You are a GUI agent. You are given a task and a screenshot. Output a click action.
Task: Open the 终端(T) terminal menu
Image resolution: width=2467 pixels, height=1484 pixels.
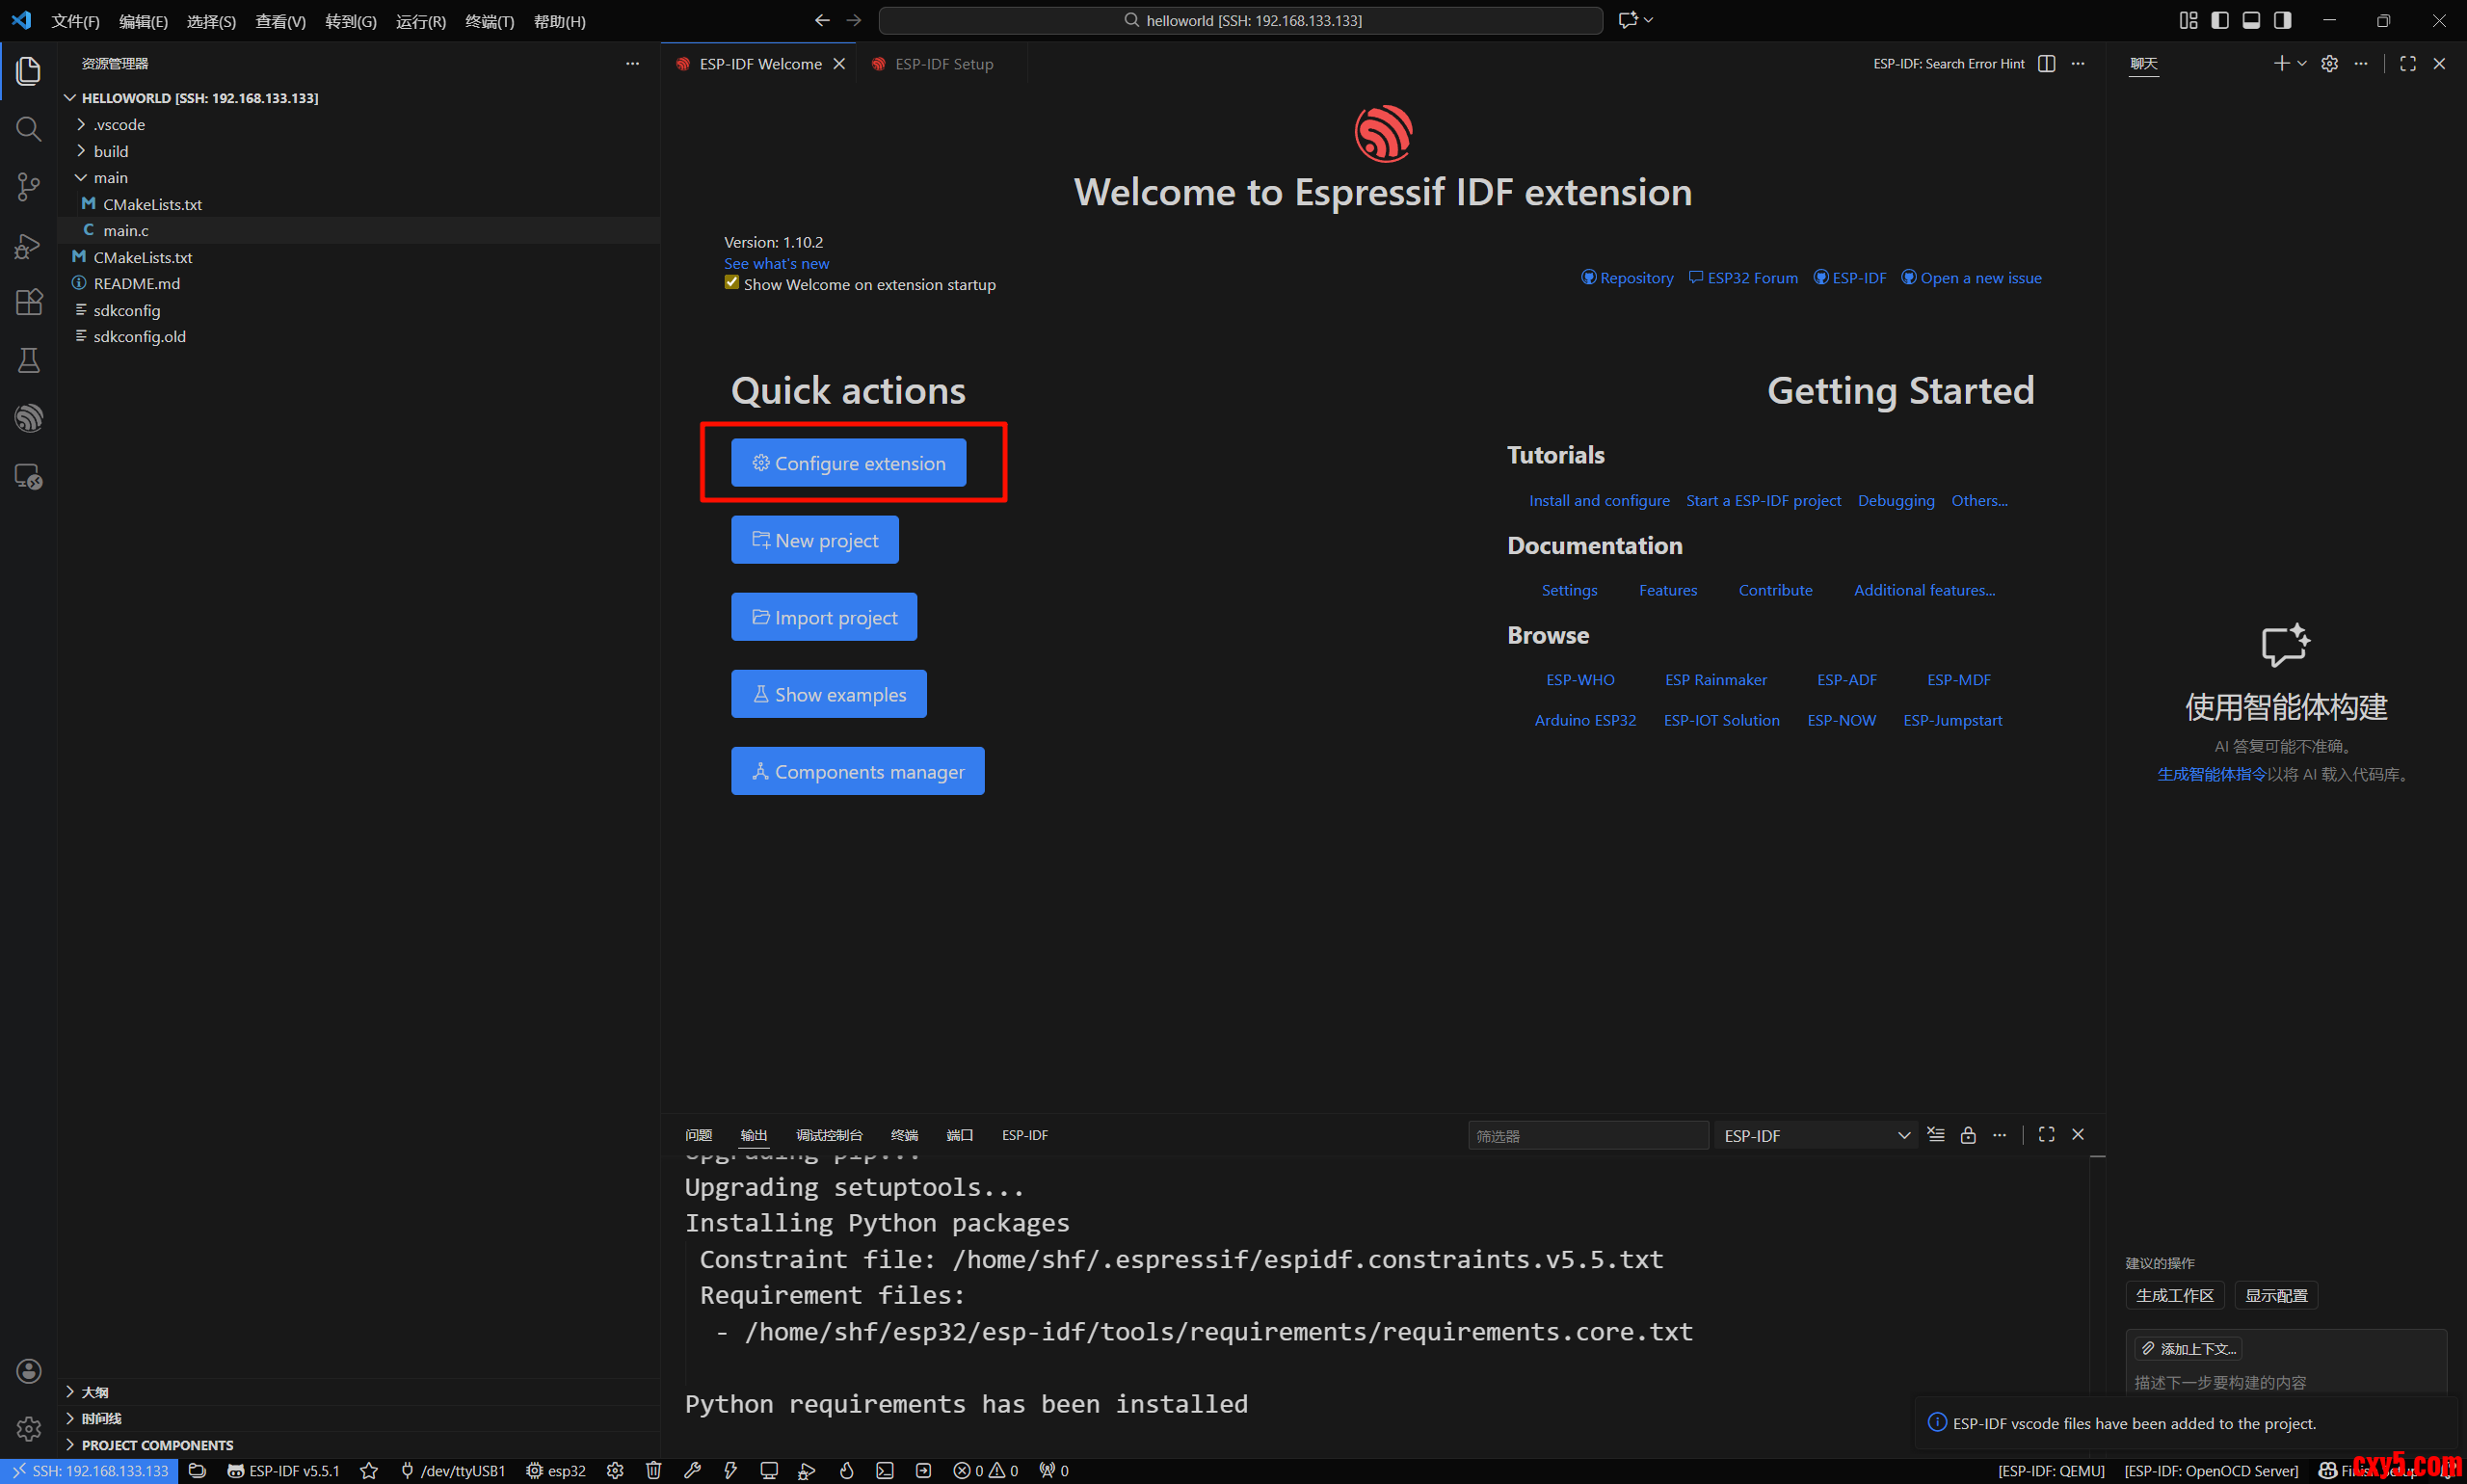(x=489, y=21)
